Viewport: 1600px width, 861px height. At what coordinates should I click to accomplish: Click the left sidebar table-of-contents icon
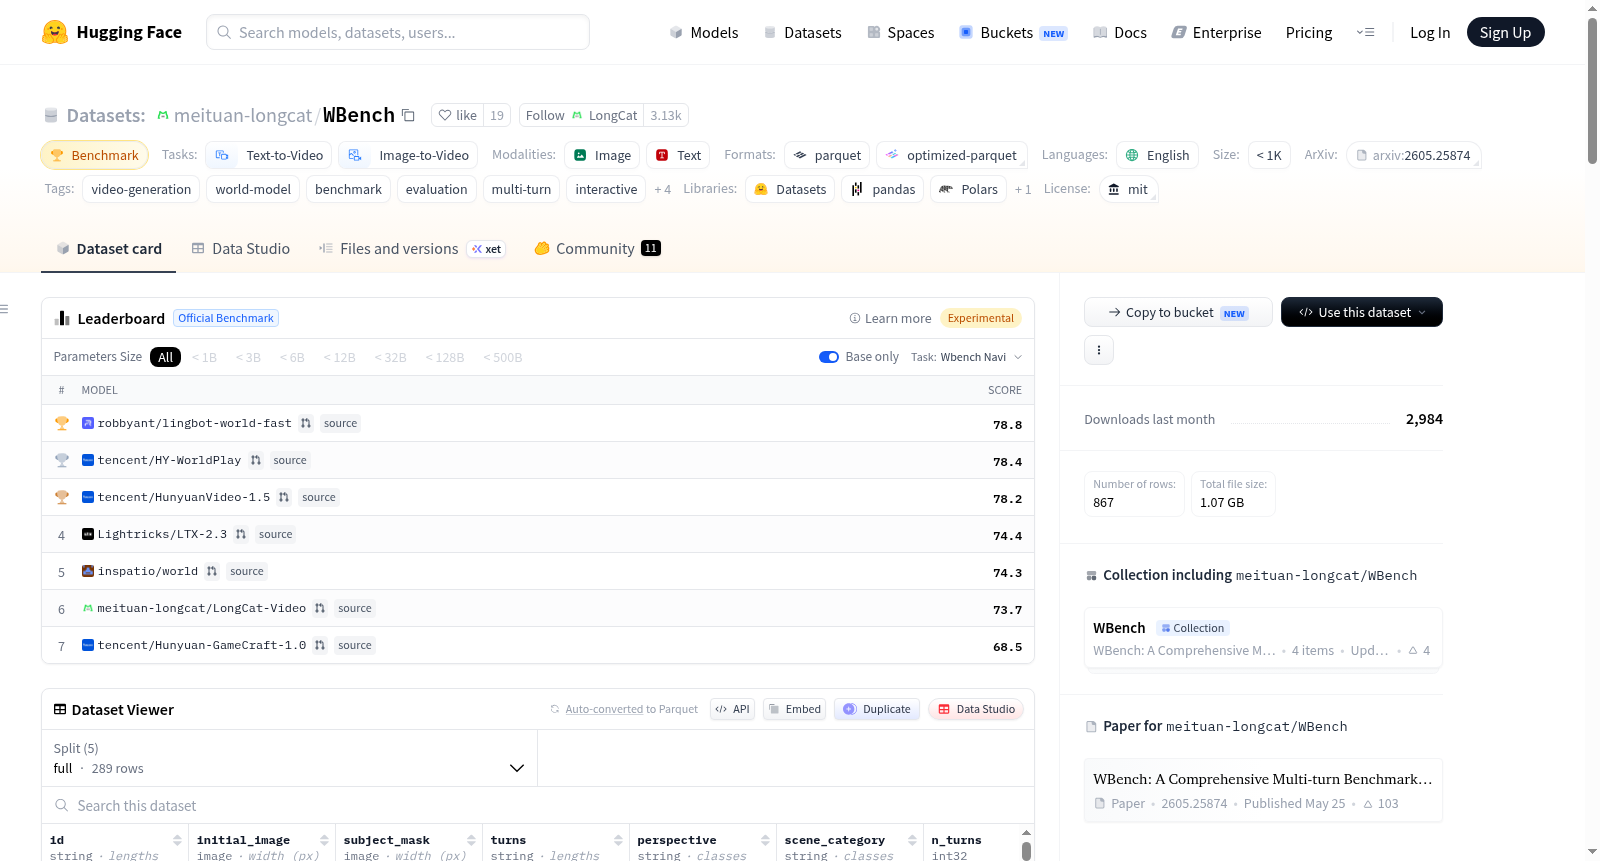click(4, 309)
